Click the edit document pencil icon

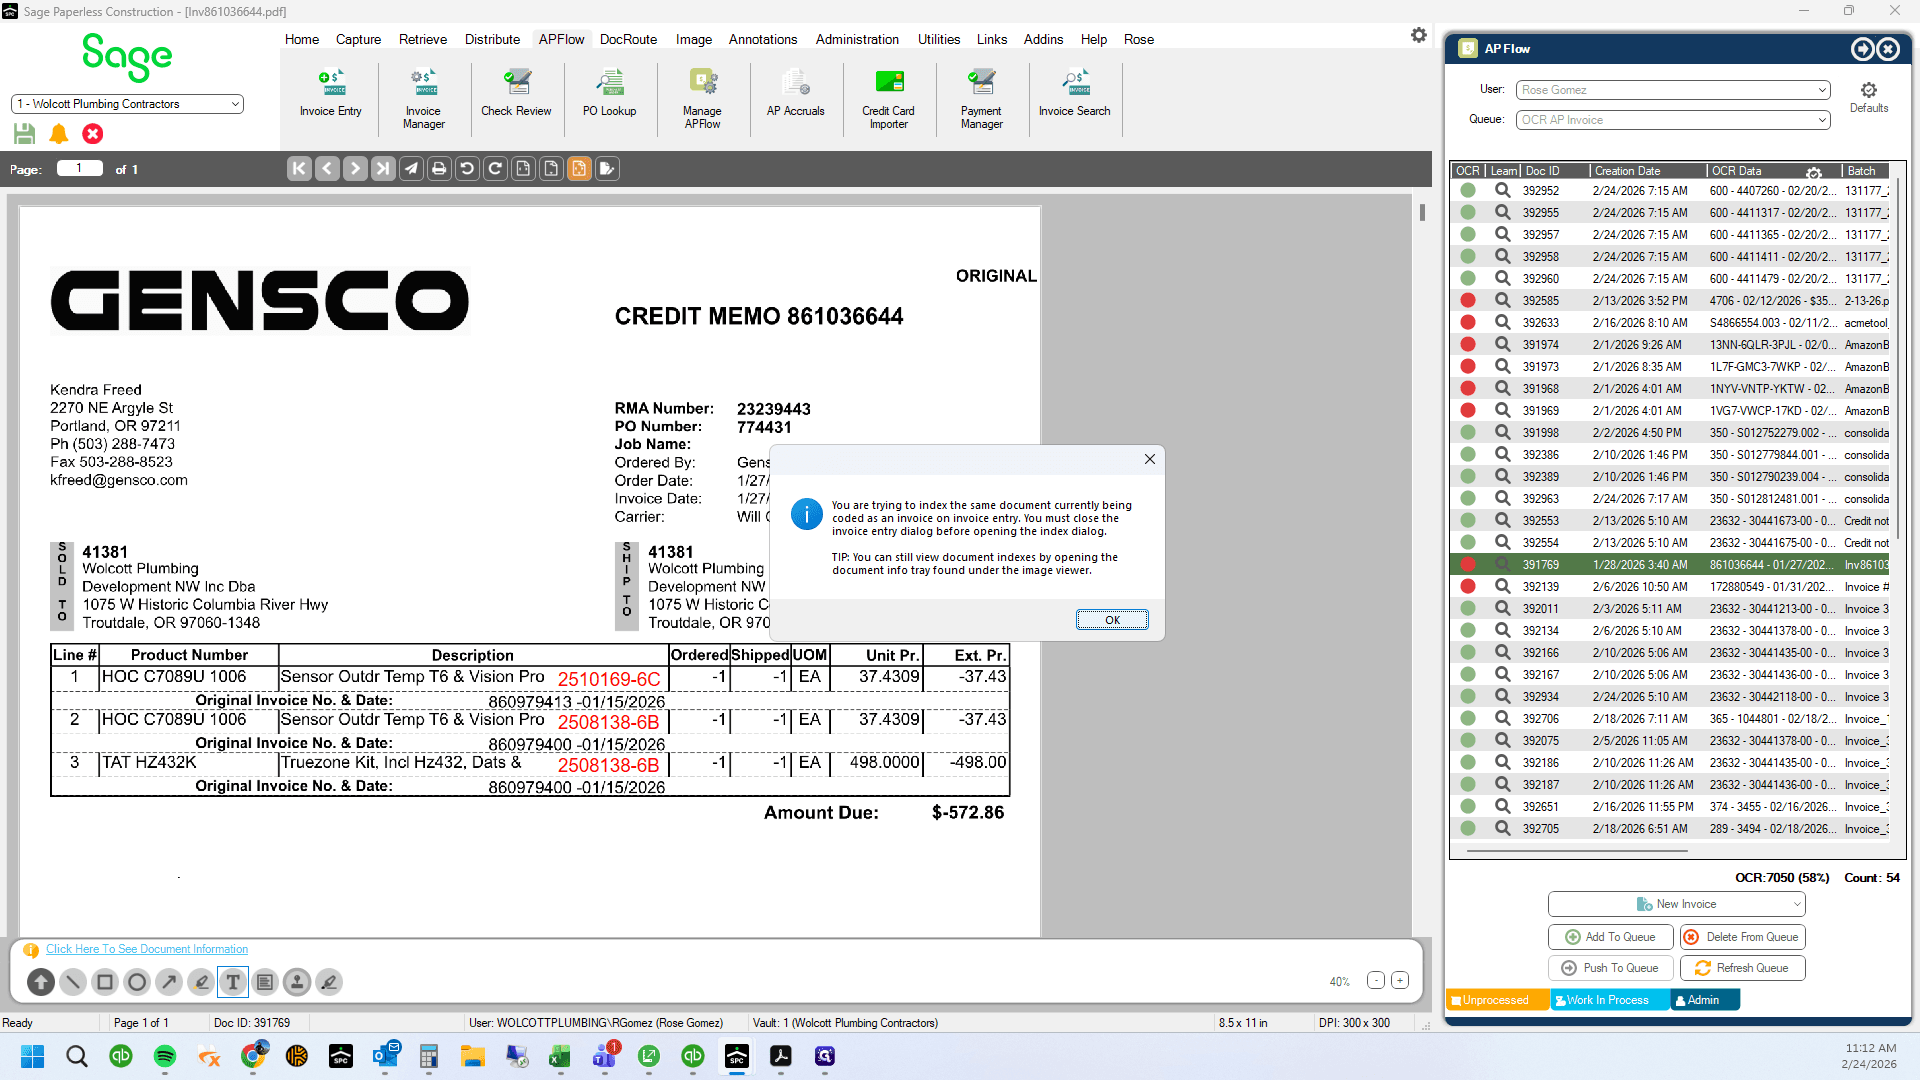coord(607,169)
